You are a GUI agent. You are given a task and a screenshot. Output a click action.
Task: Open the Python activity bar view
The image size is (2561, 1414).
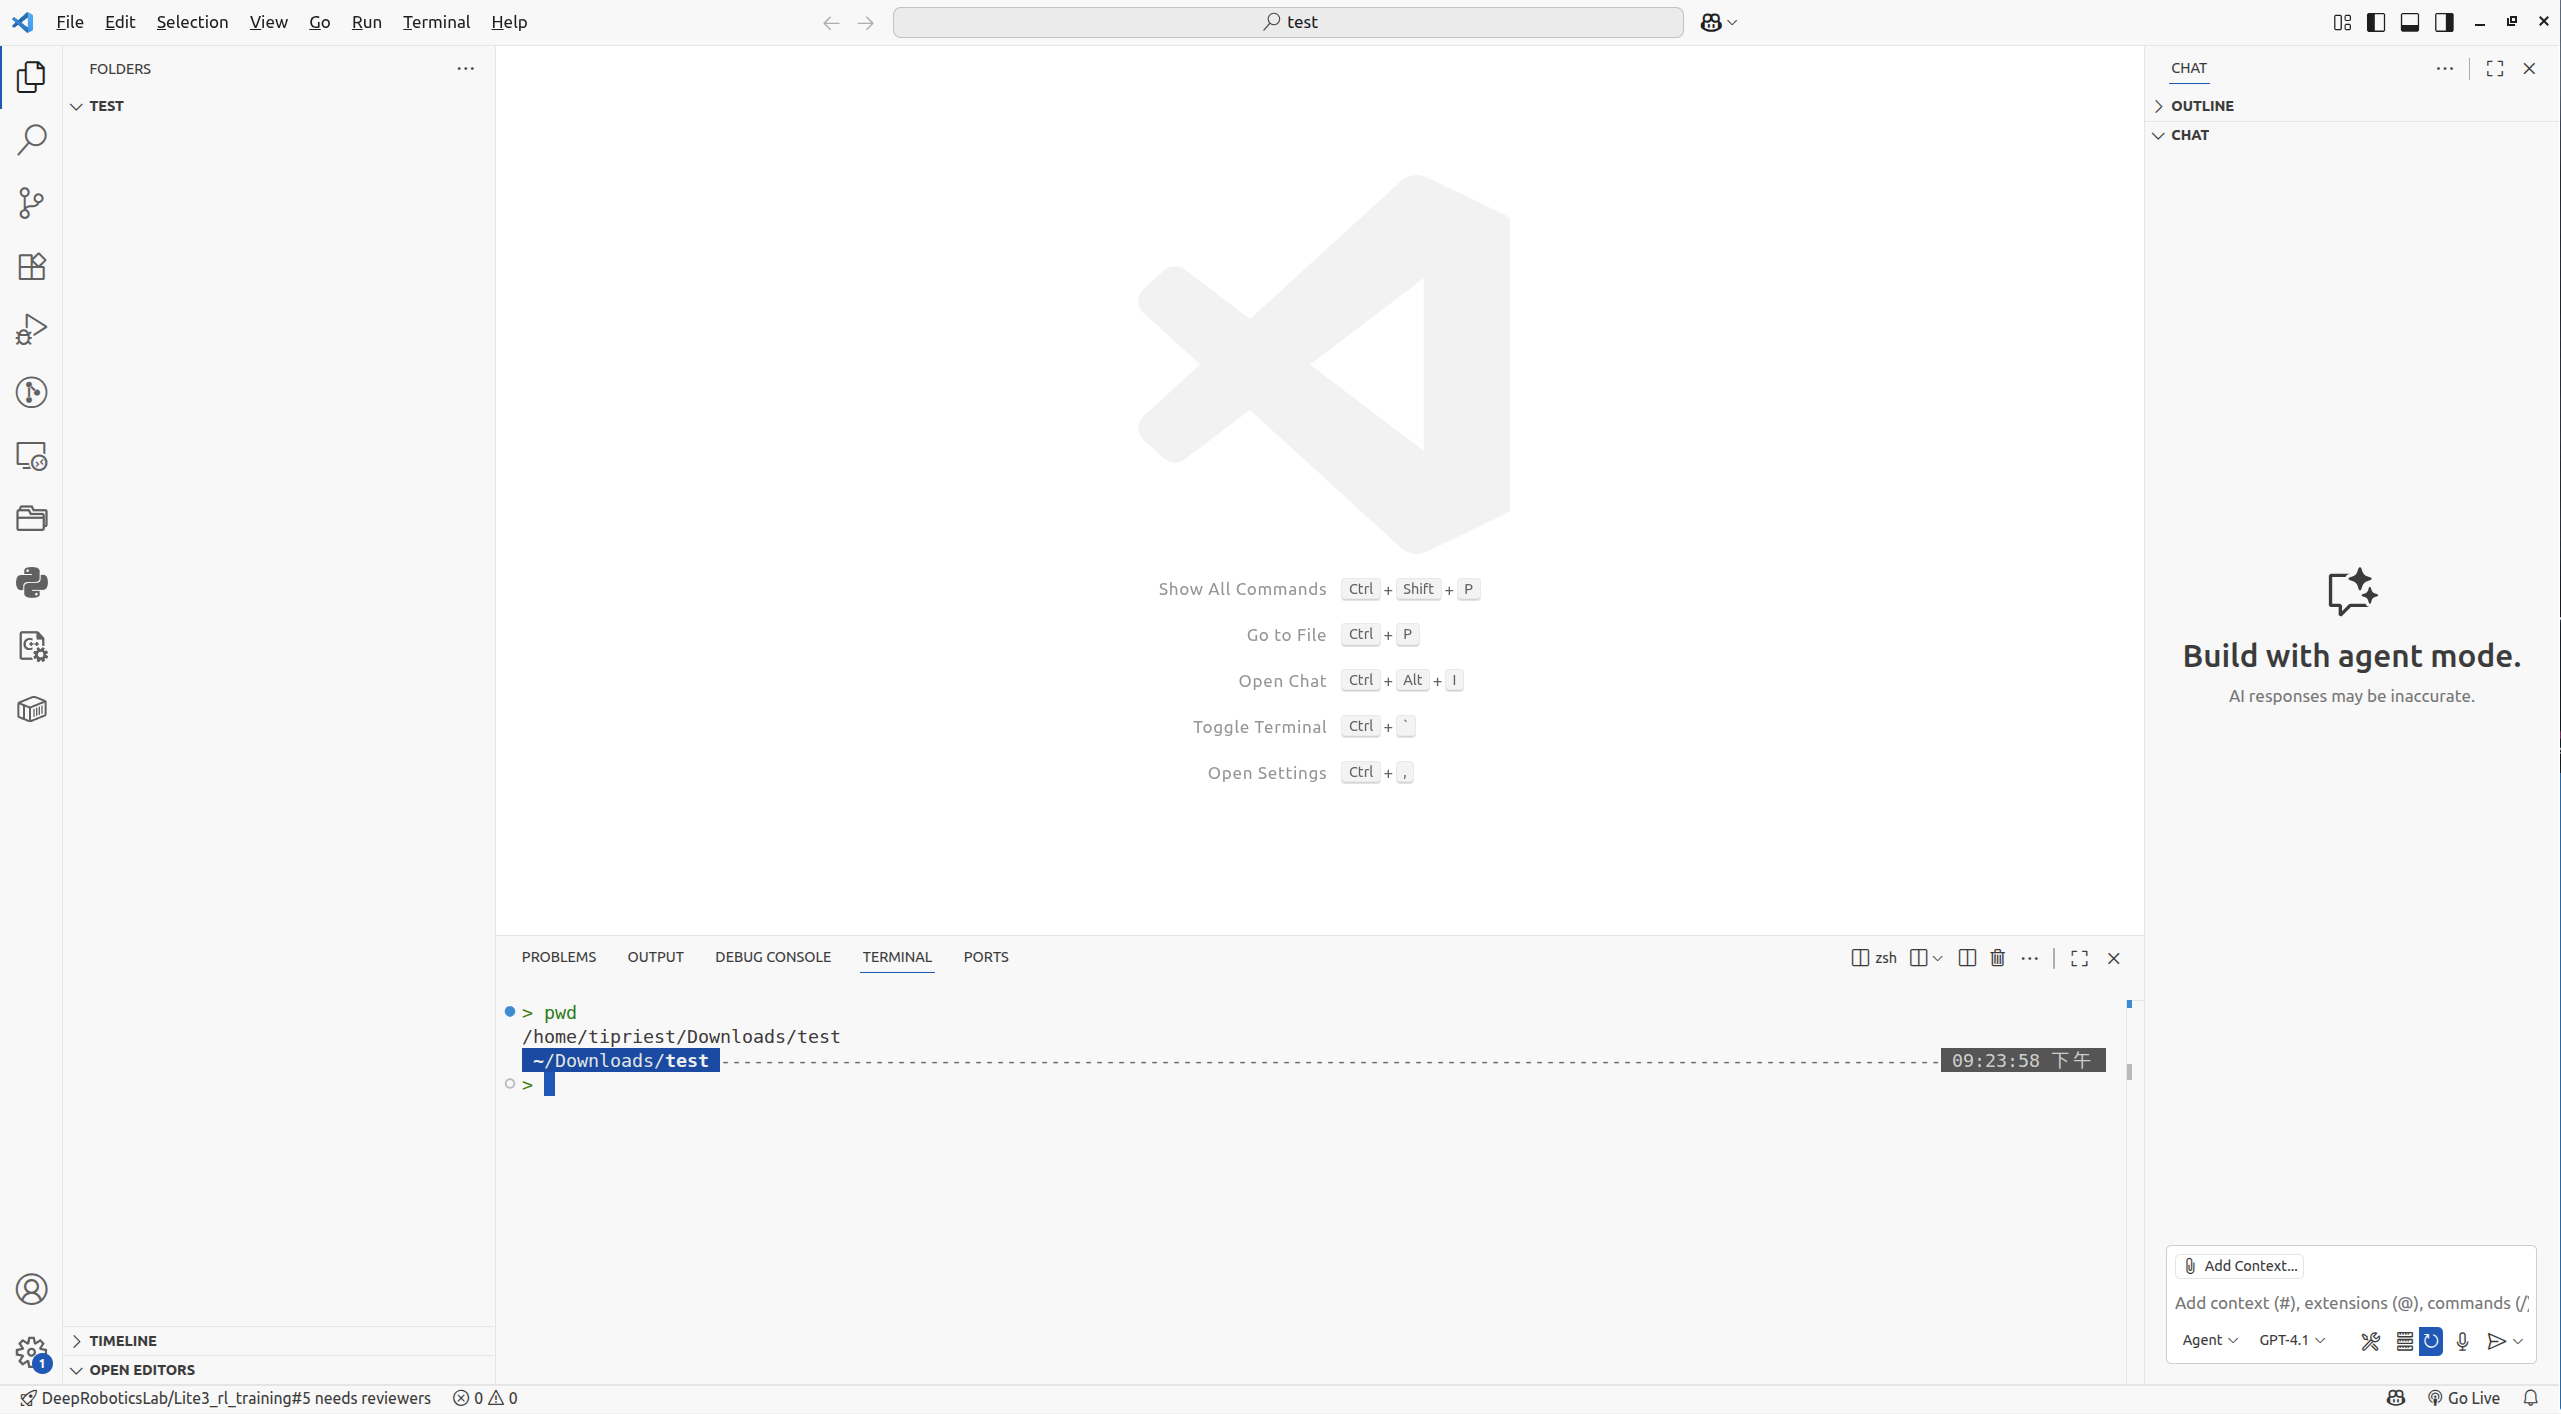point(31,582)
